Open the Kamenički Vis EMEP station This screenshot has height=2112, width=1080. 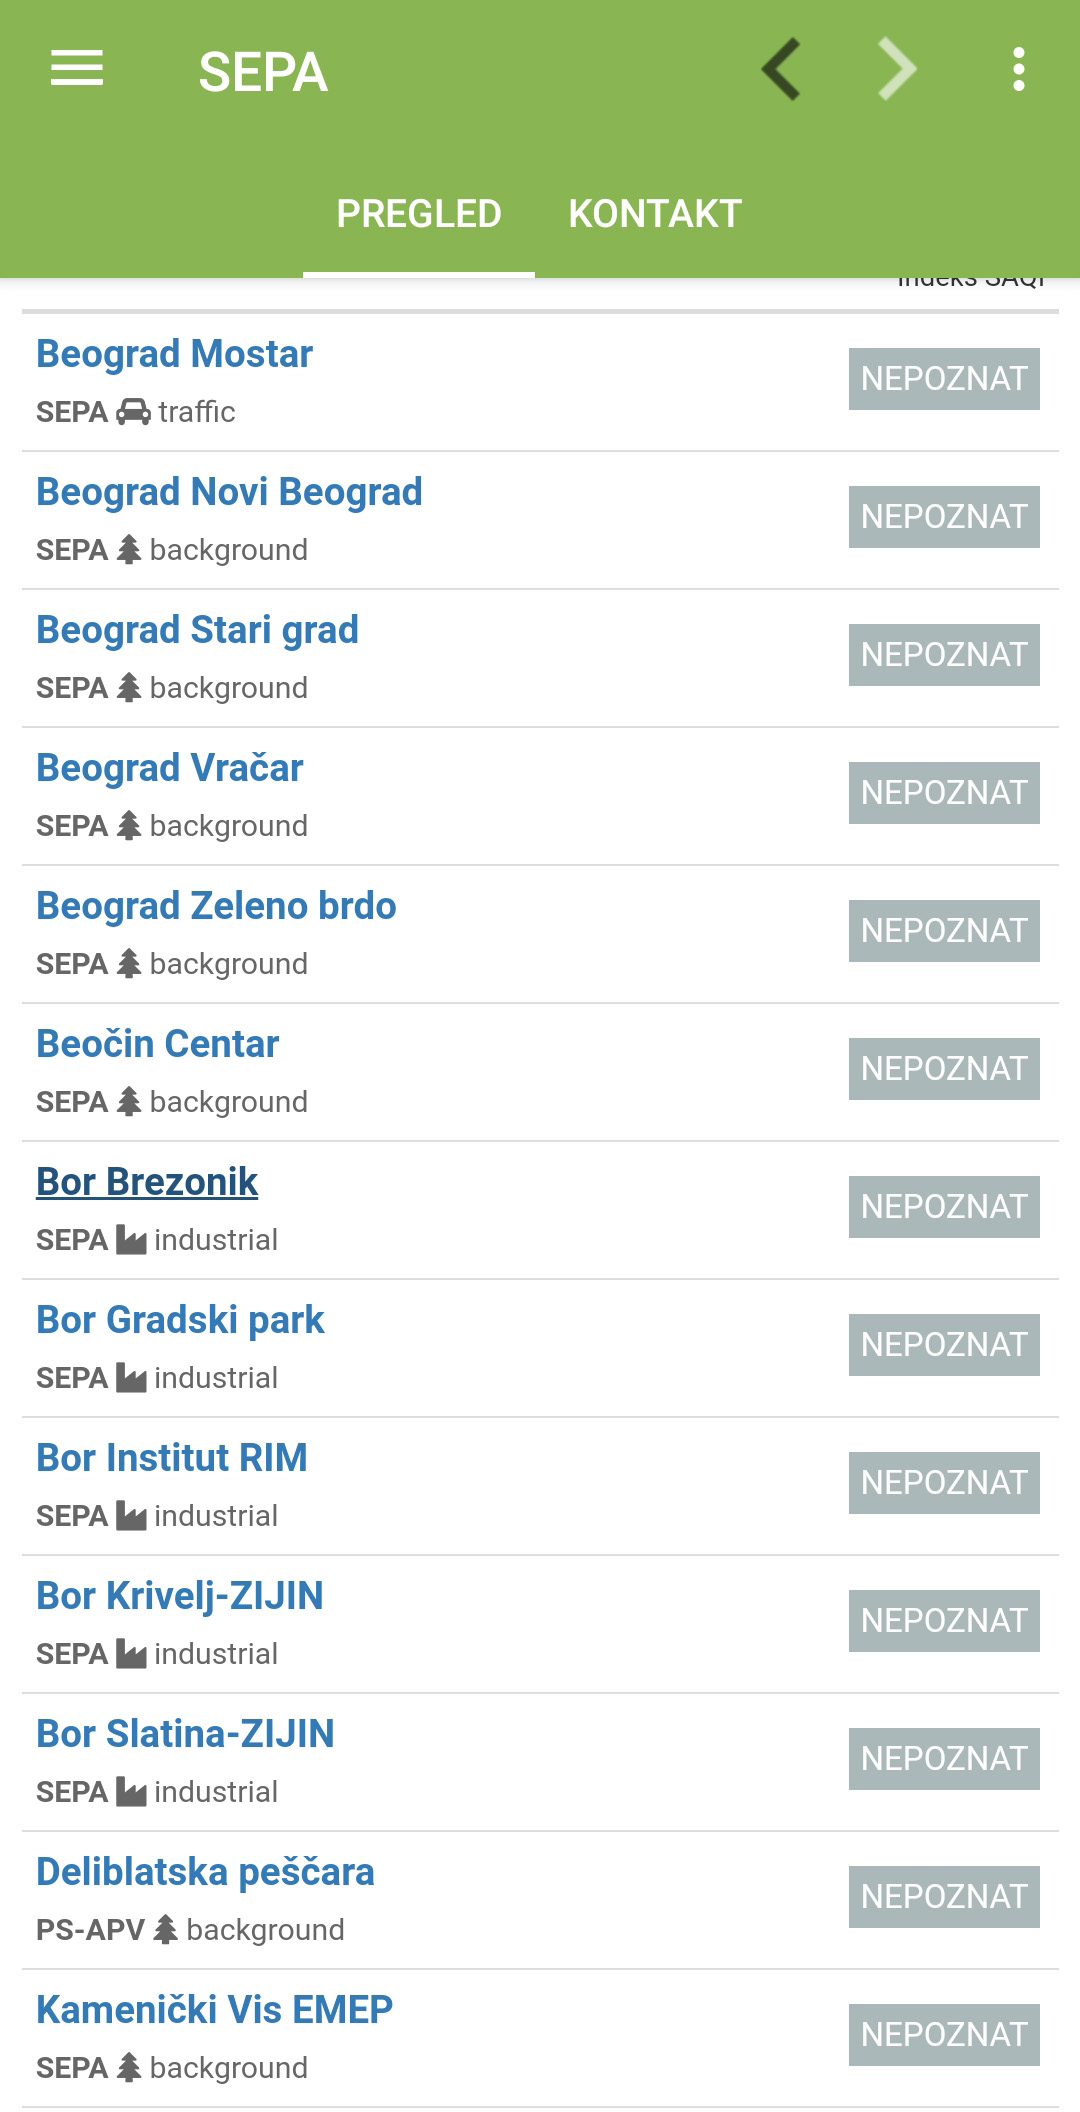(x=214, y=2010)
